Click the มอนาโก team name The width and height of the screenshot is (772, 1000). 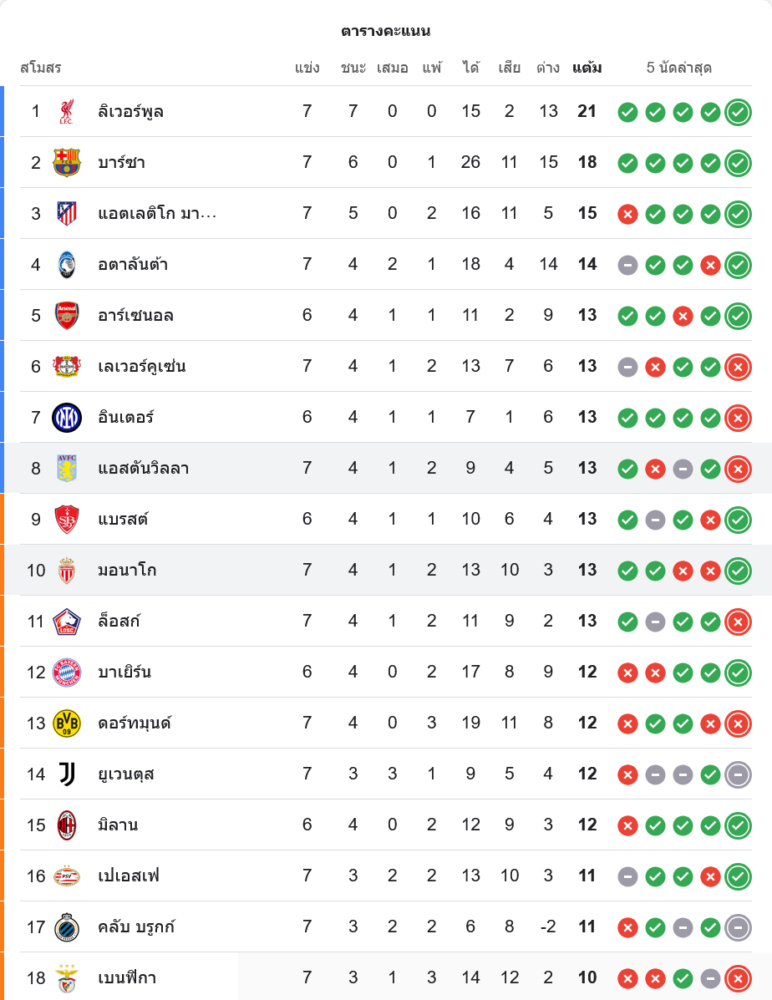(x=127, y=570)
